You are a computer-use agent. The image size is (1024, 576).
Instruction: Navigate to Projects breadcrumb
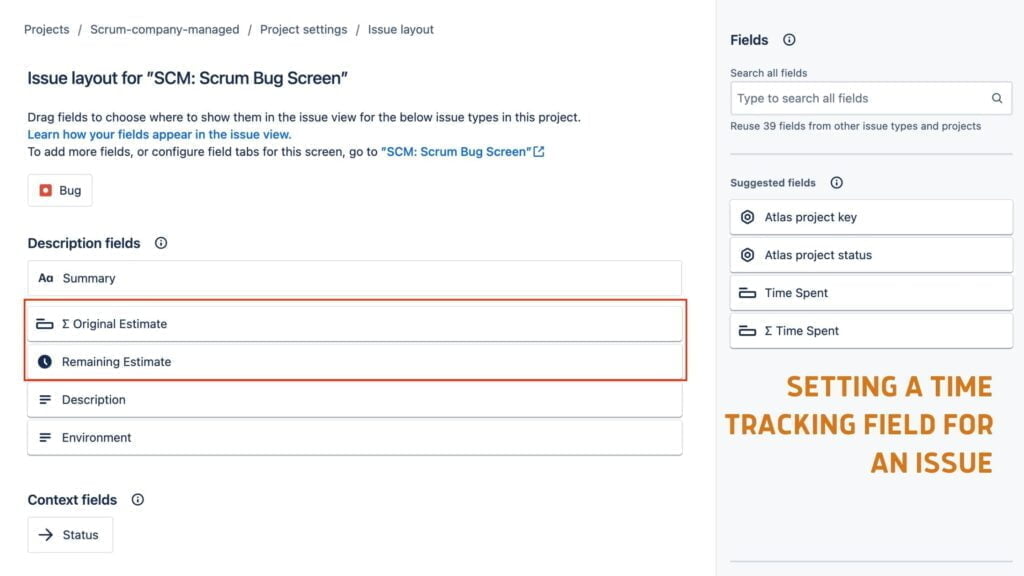pos(46,29)
